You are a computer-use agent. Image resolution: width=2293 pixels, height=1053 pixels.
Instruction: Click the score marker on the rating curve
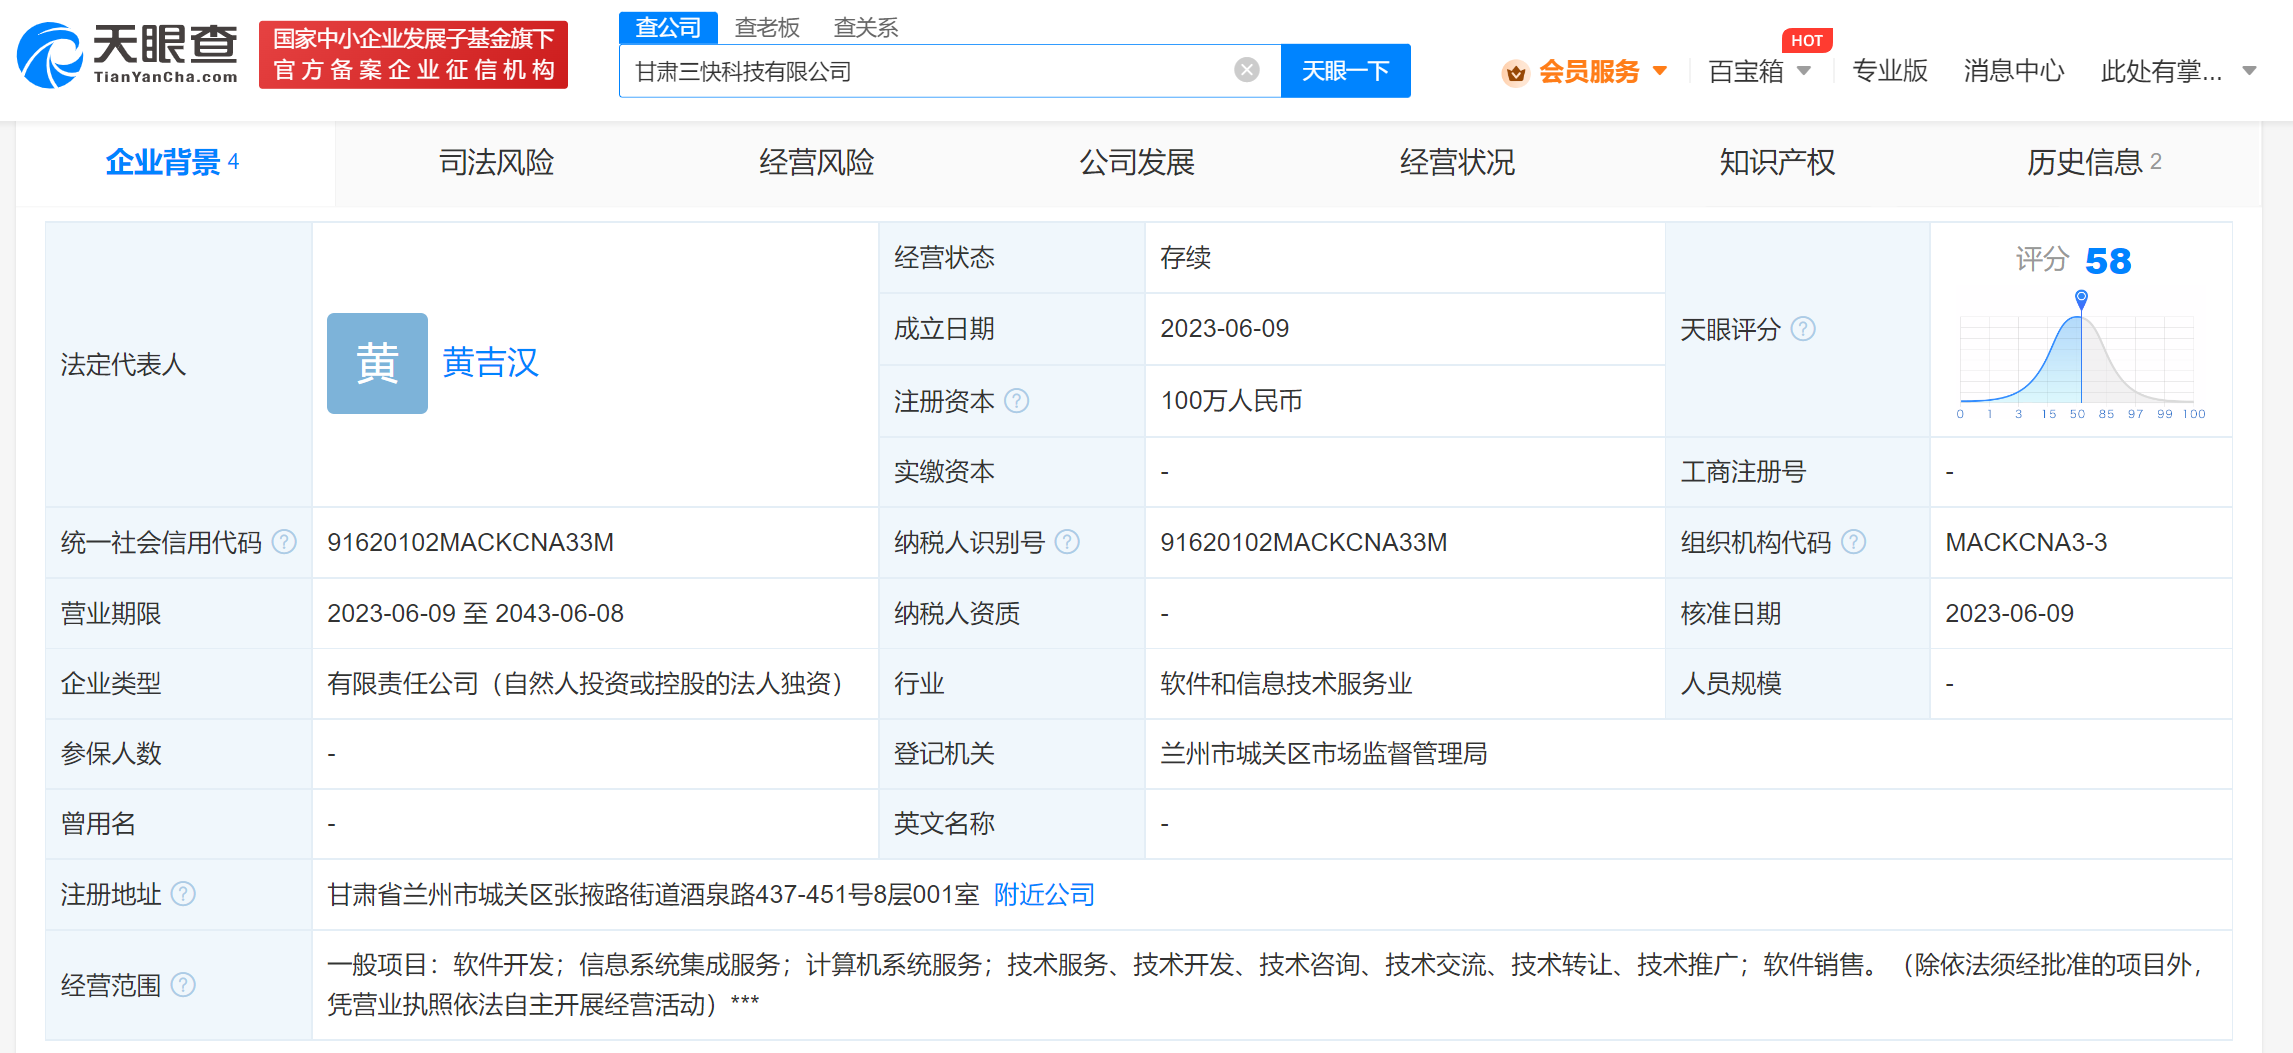2082,297
